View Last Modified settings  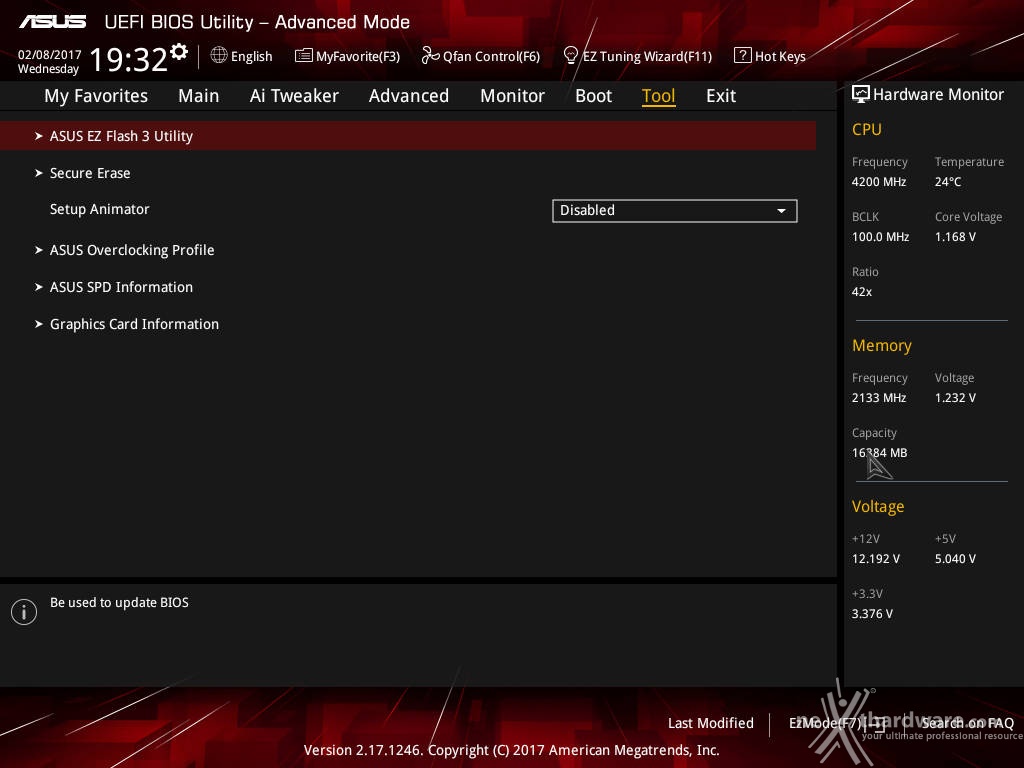711,723
